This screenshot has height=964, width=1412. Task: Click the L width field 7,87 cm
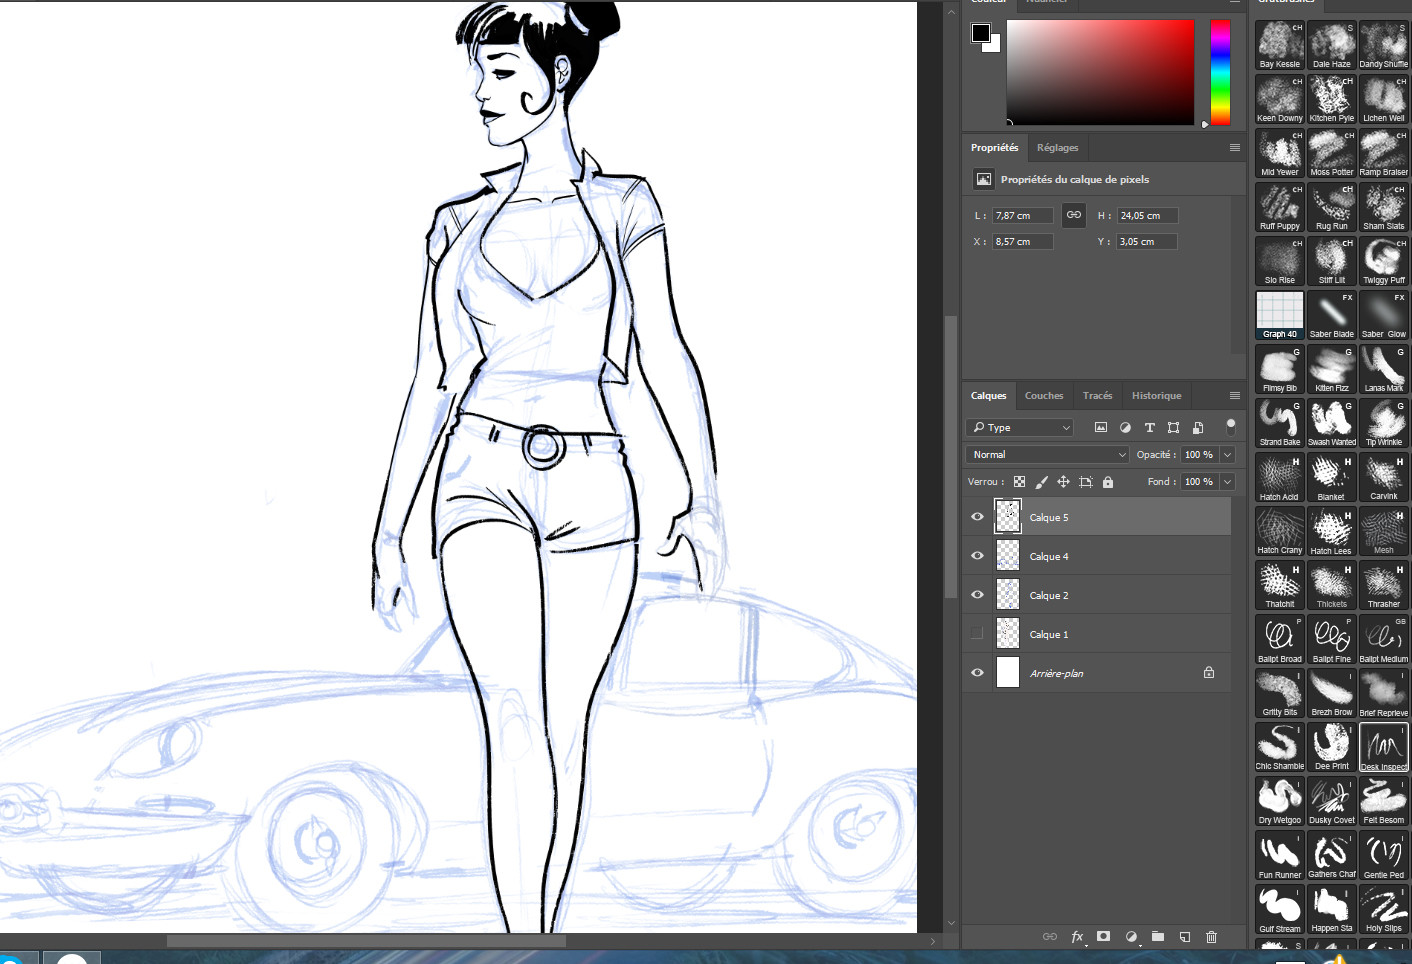click(1023, 216)
